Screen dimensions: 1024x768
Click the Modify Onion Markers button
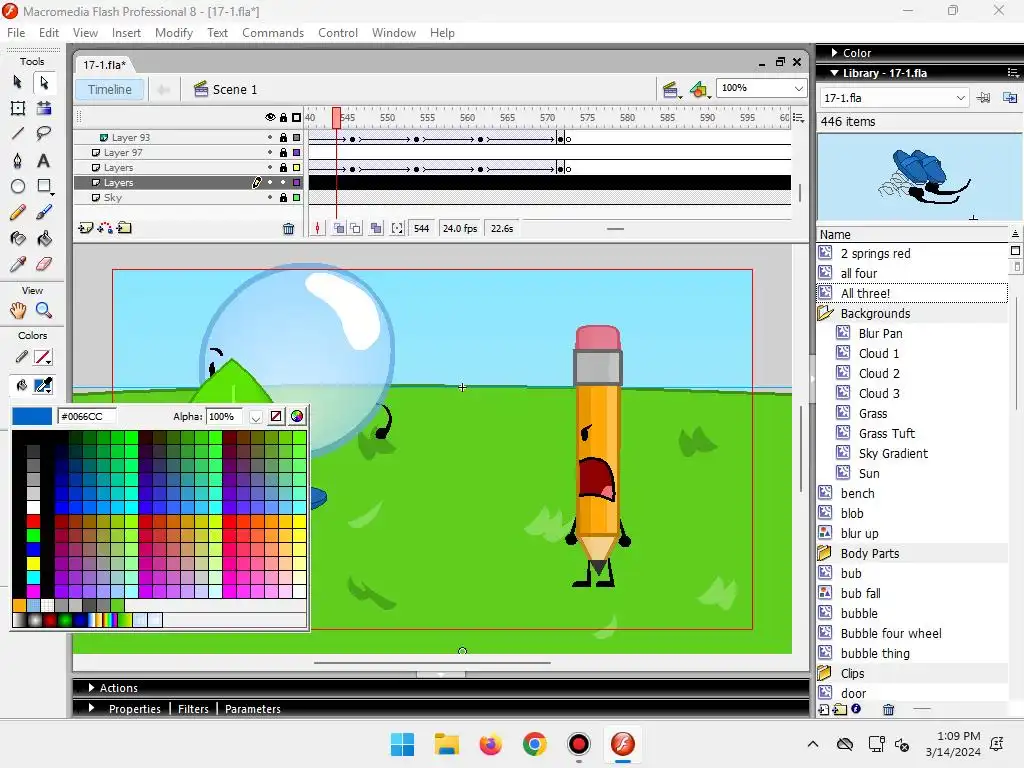pos(397,229)
